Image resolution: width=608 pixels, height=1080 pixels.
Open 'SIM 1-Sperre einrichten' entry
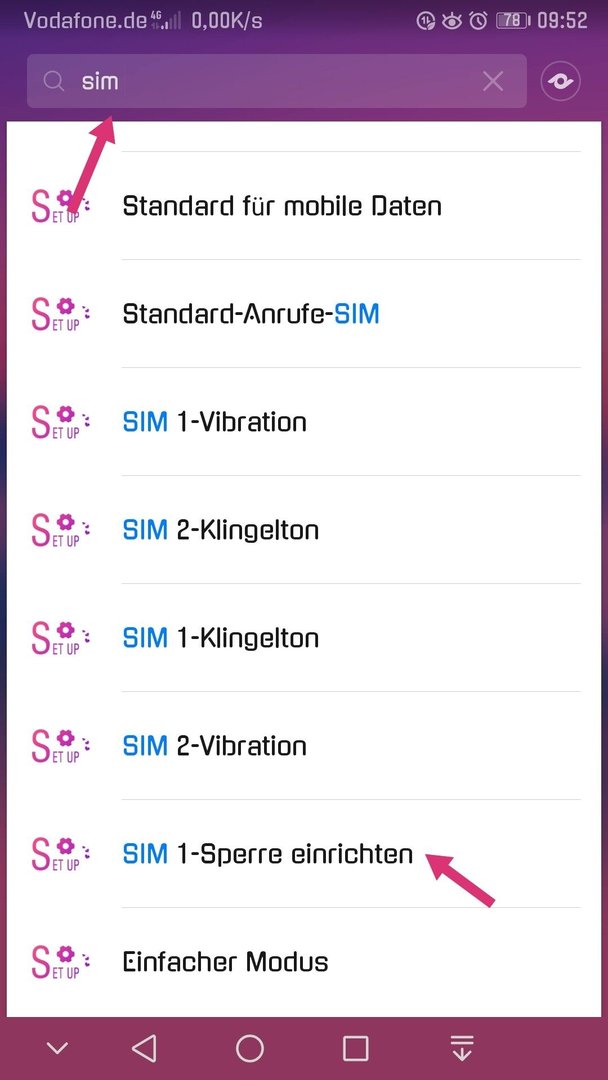[304, 854]
